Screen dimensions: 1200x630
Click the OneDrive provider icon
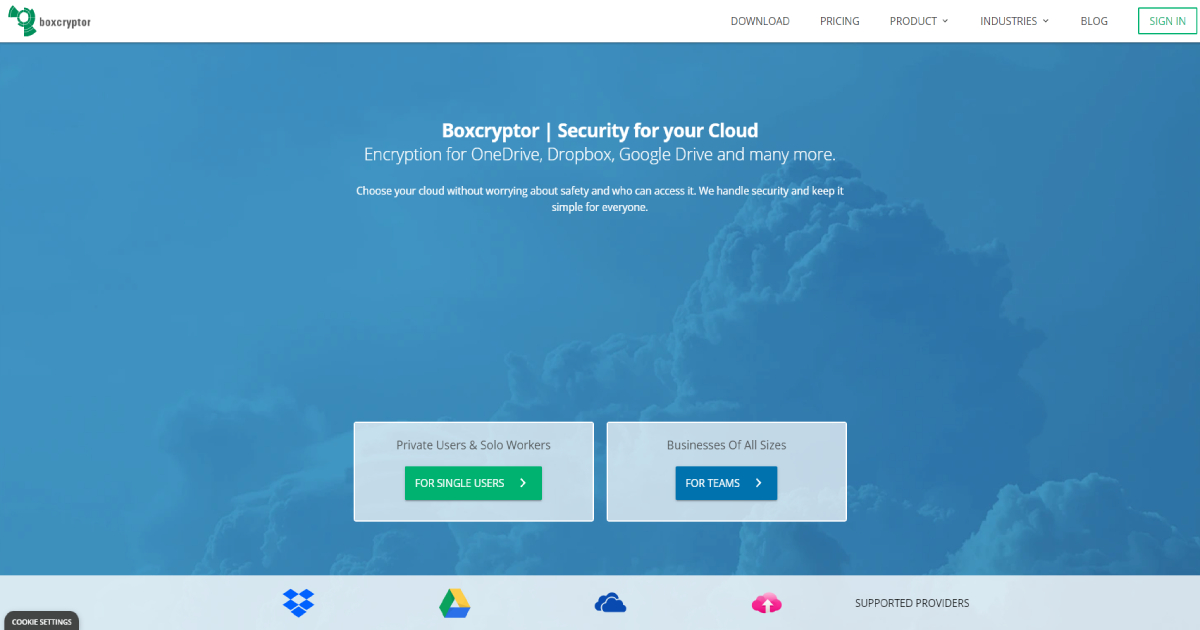610,602
